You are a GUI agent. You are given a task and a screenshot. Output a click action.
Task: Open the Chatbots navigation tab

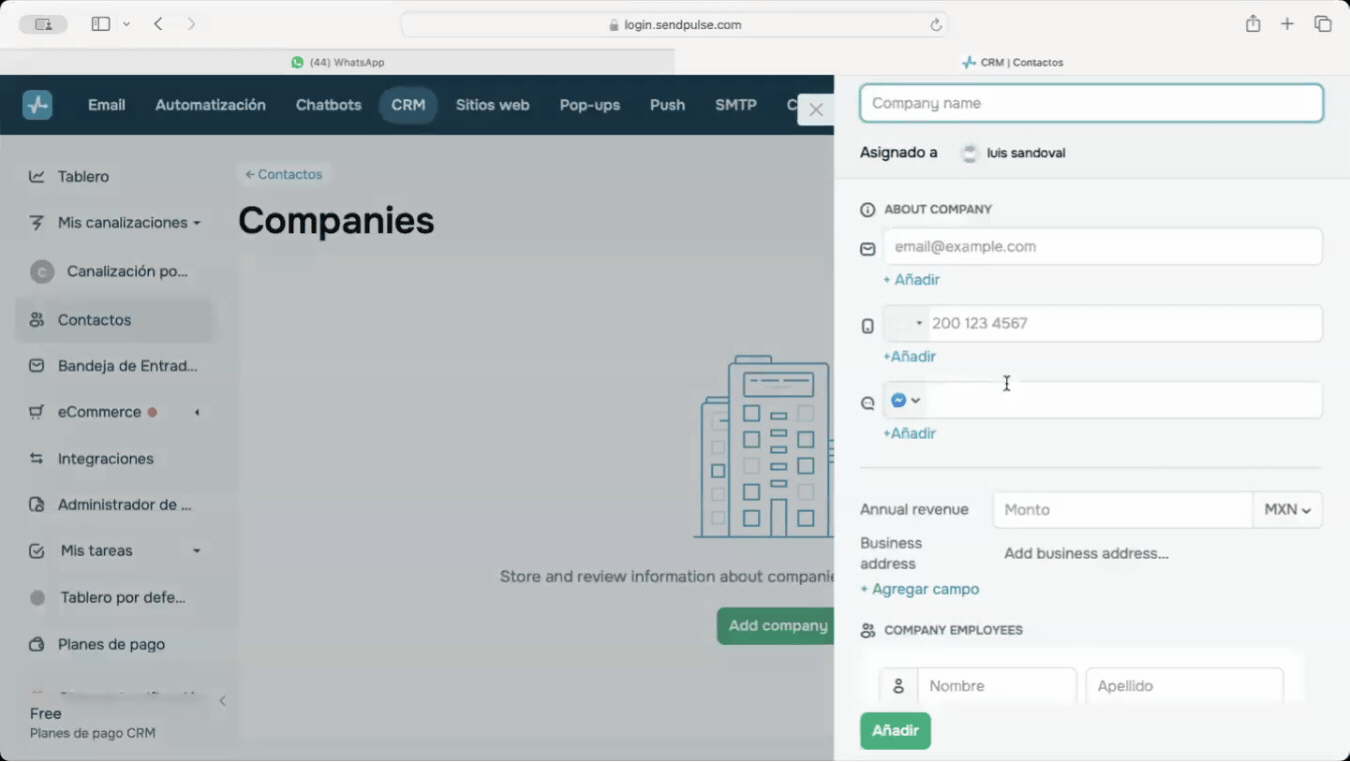point(328,105)
